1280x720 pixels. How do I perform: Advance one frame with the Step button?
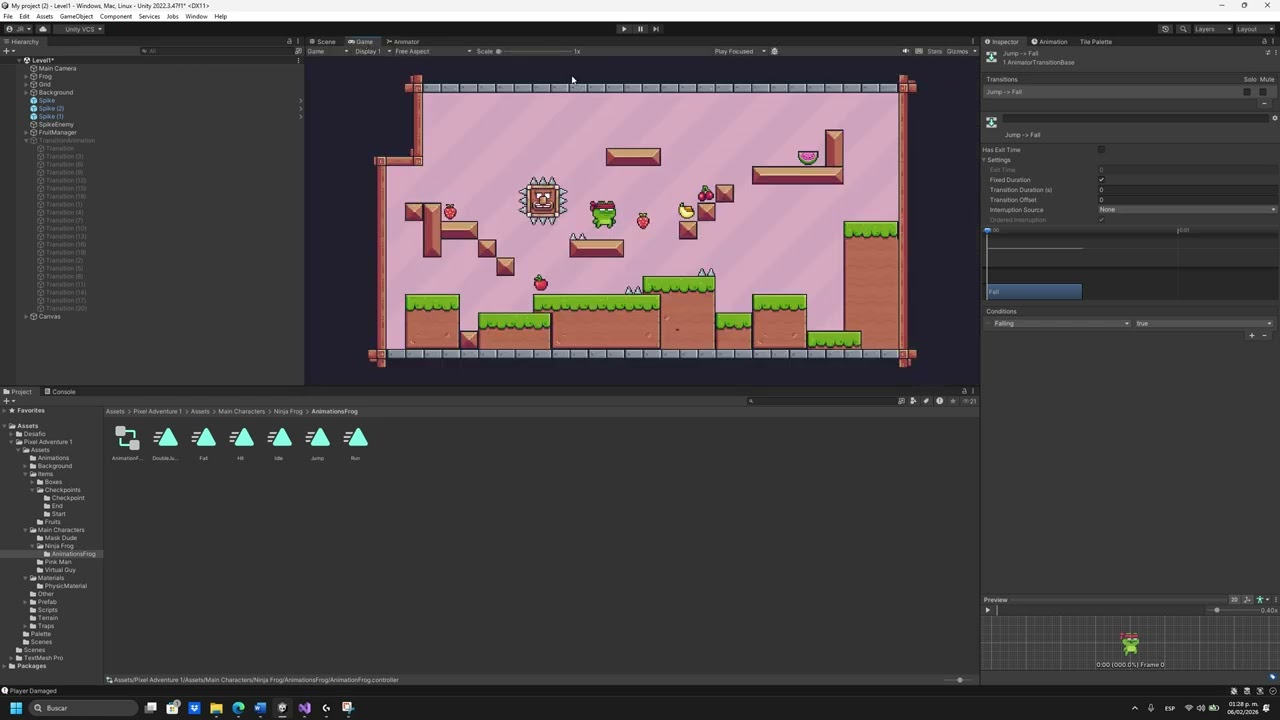656,29
